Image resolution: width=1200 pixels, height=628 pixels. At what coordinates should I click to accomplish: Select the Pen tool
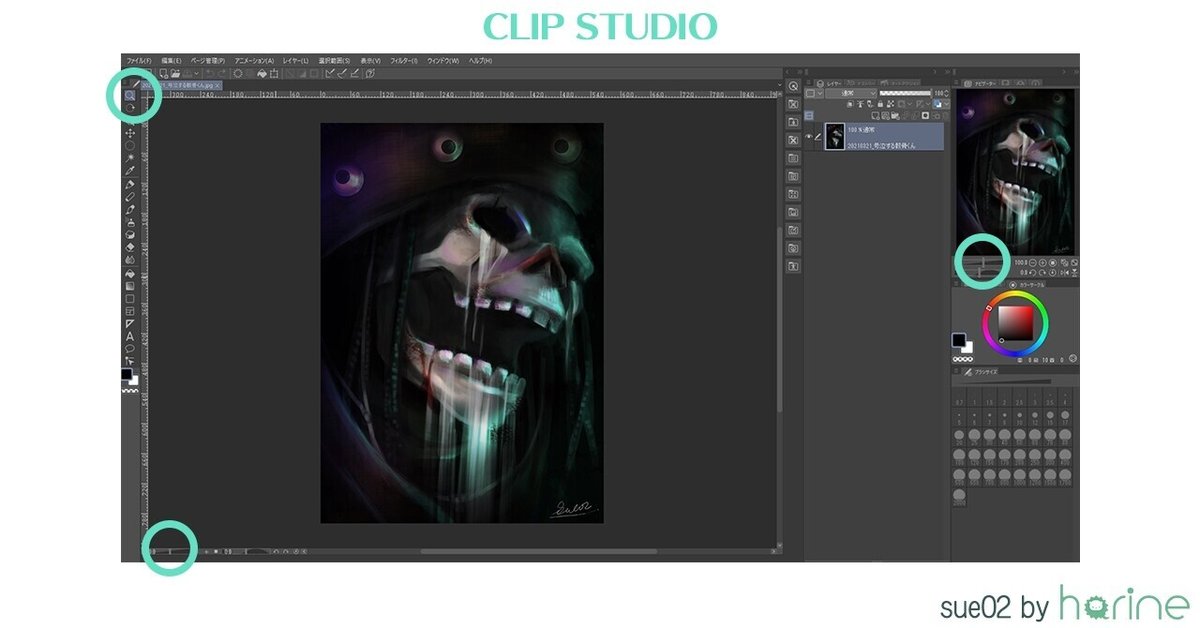(x=130, y=184)
